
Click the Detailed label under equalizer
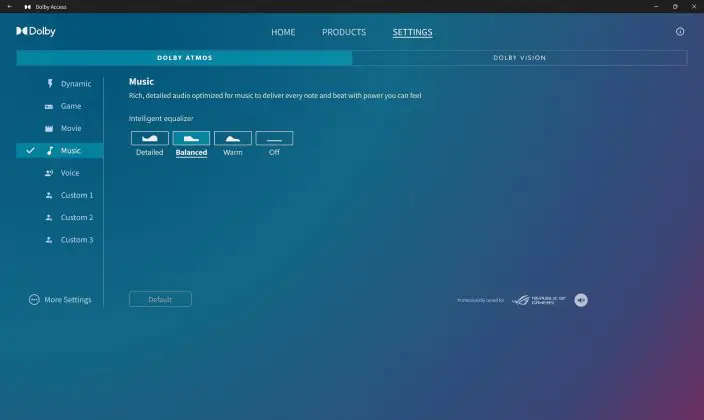tap(150, 153)
